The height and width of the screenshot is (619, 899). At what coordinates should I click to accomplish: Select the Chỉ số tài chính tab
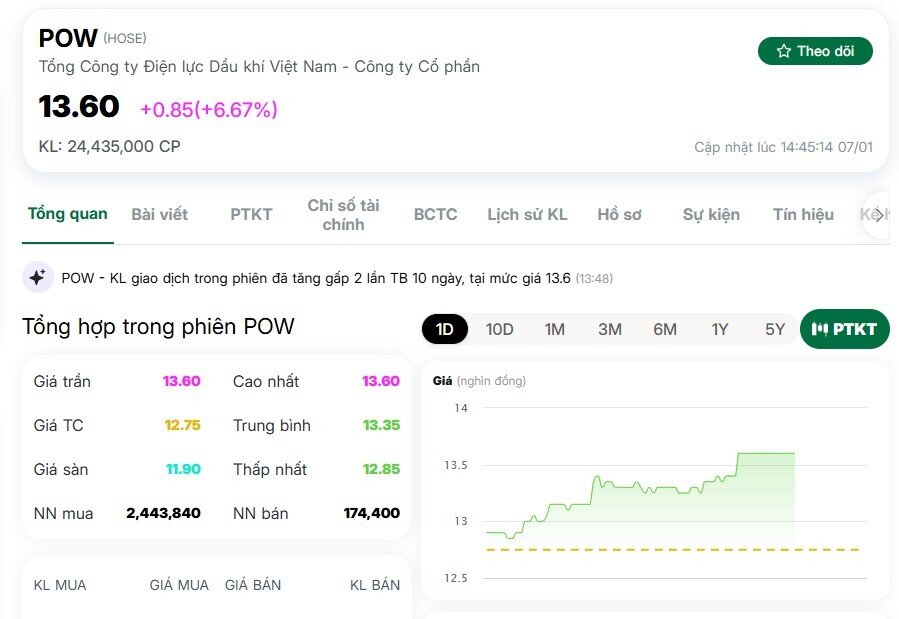[x=343, y=214]
